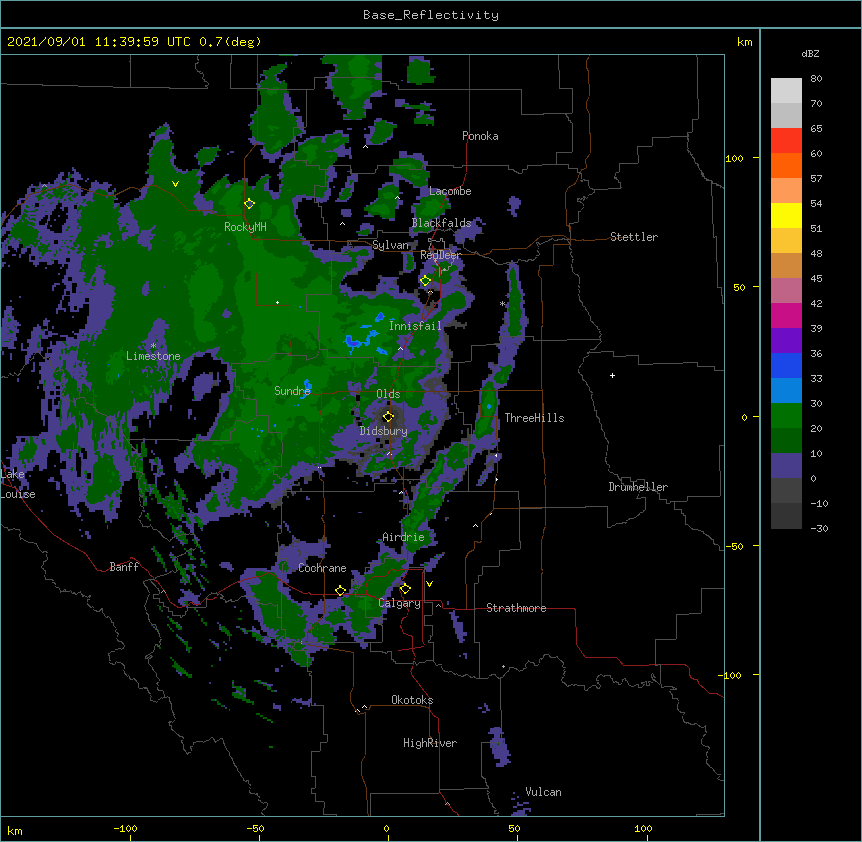Select the purple 39-36 dBZ legend swatch
Viewport: 862px width, 842px height.
(x=786, y=341)
